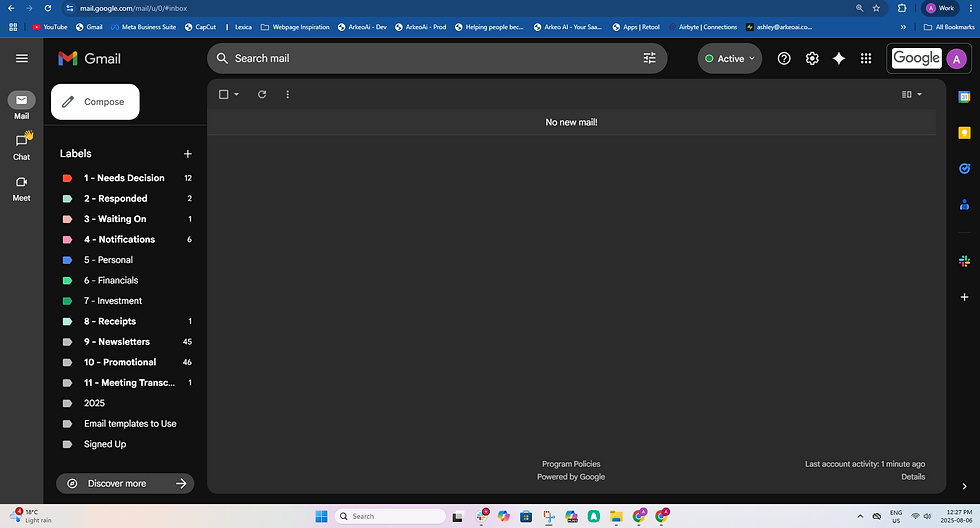The height and width of the screenshot is (528, 980).
Task: Click the Compose button
Action: [x=95, y=102]
